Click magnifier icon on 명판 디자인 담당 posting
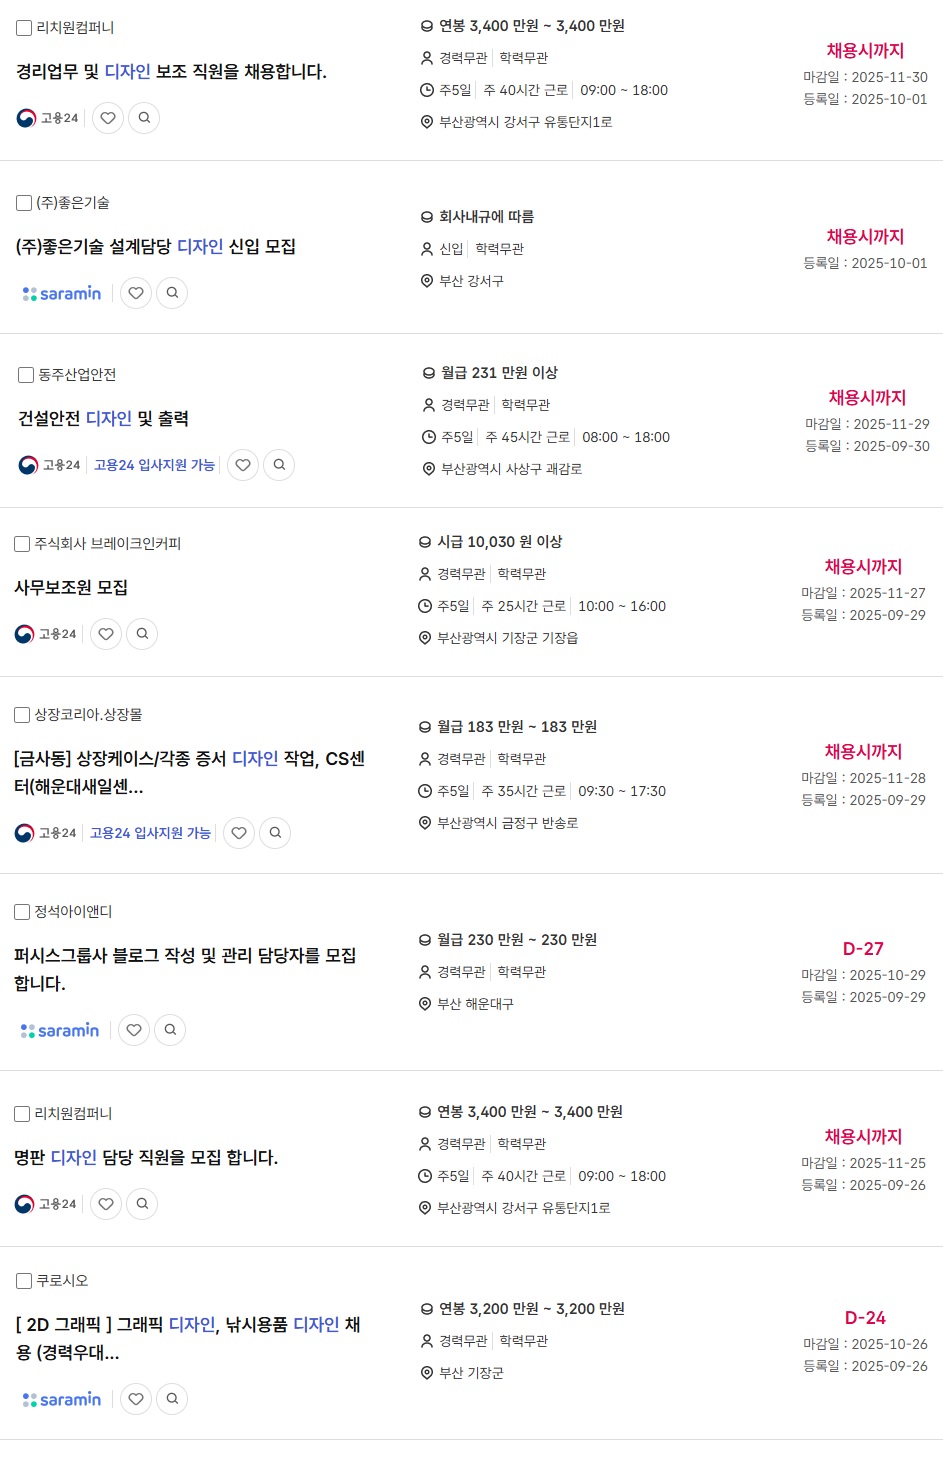Screen dimensions: 943x1465 tap(142, 1204)
